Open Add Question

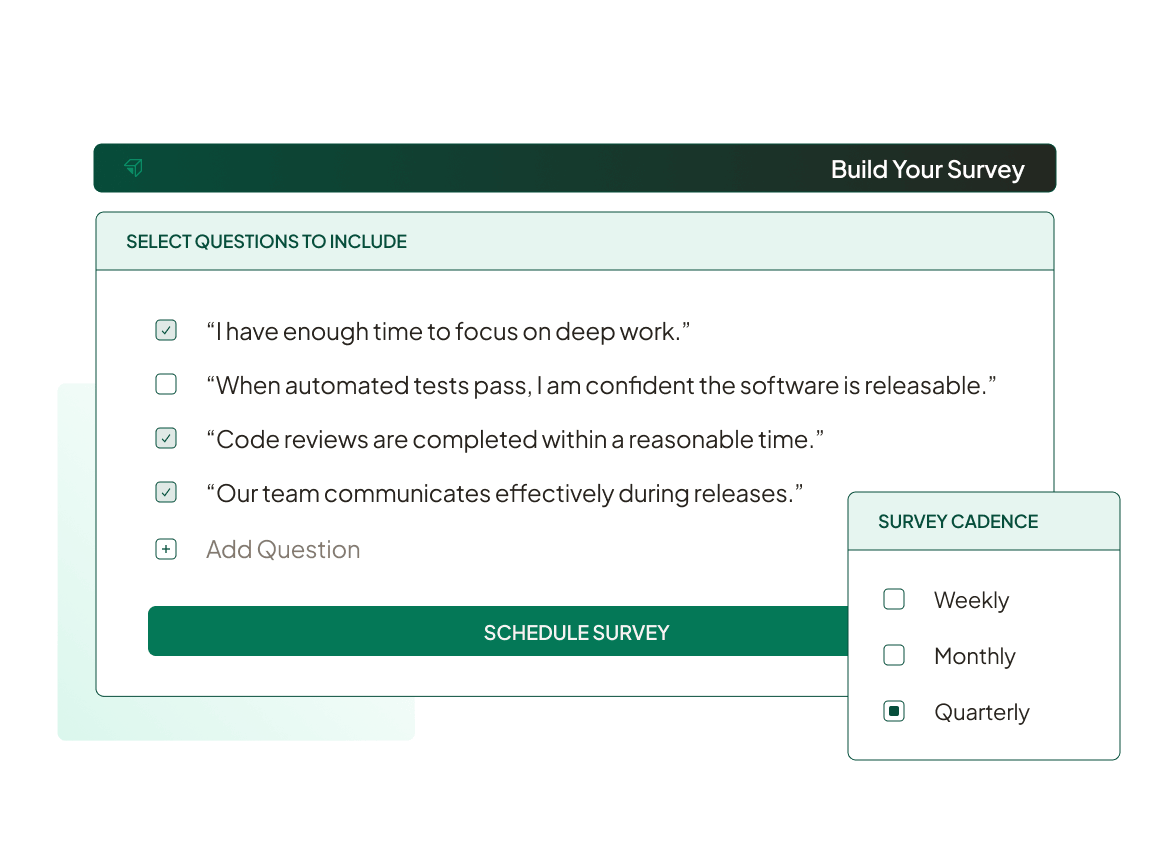pyautogui.click(x=283, y=548)
